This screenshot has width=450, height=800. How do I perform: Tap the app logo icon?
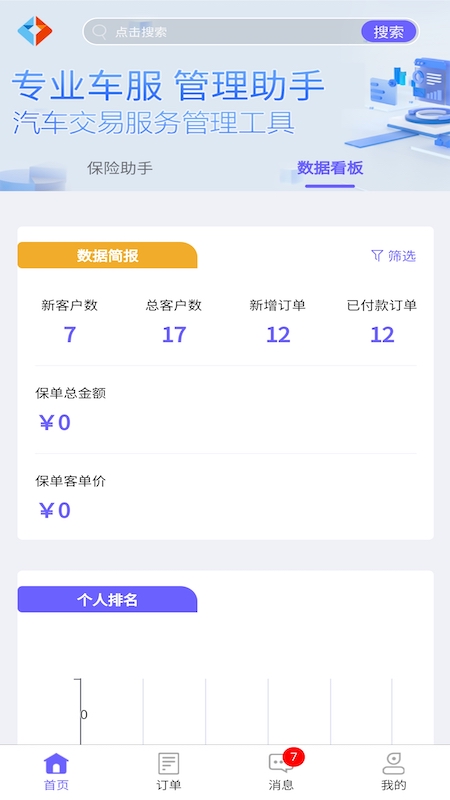coord(35,31)
